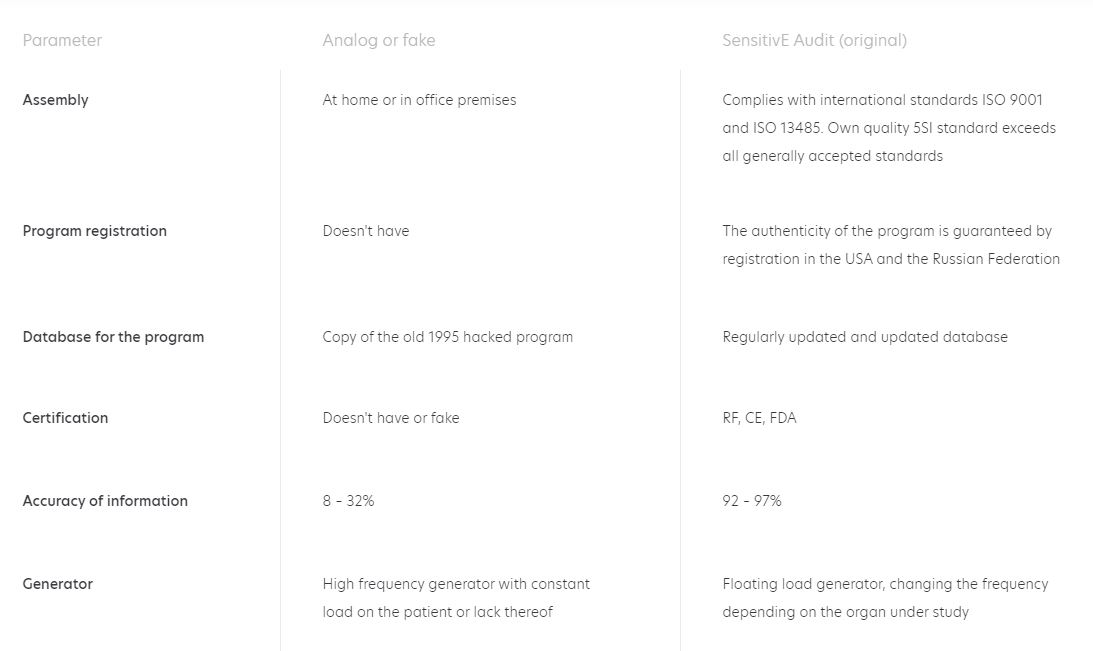Image resolution: width=1093 pixels, height=651 pixels.
Task: Click the 'Accuracy of information' label
Action: coord(105,501)
